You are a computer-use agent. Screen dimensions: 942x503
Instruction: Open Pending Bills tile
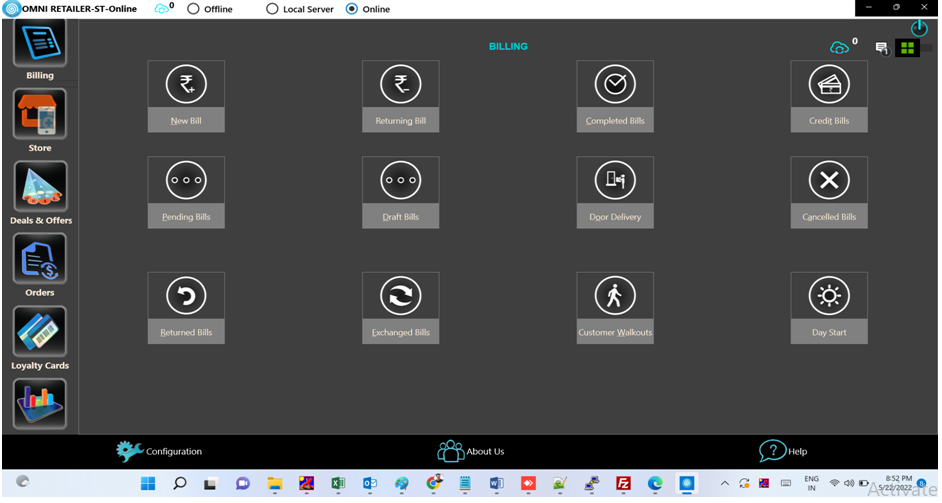(186, 192)
